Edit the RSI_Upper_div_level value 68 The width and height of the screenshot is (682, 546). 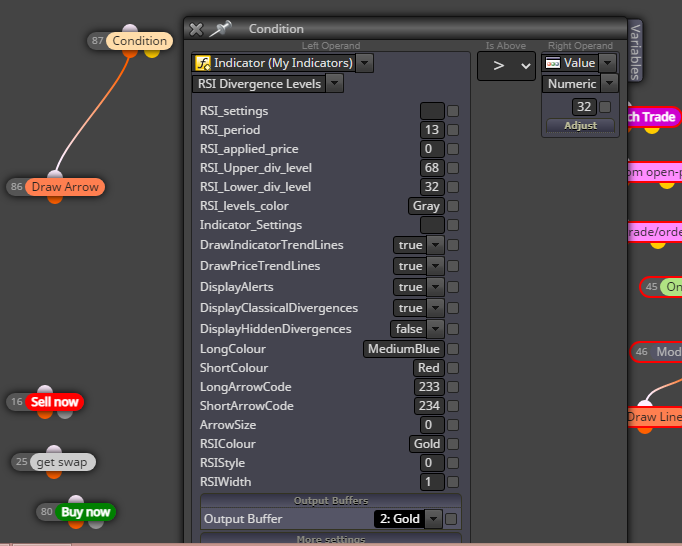coord(432,168)
